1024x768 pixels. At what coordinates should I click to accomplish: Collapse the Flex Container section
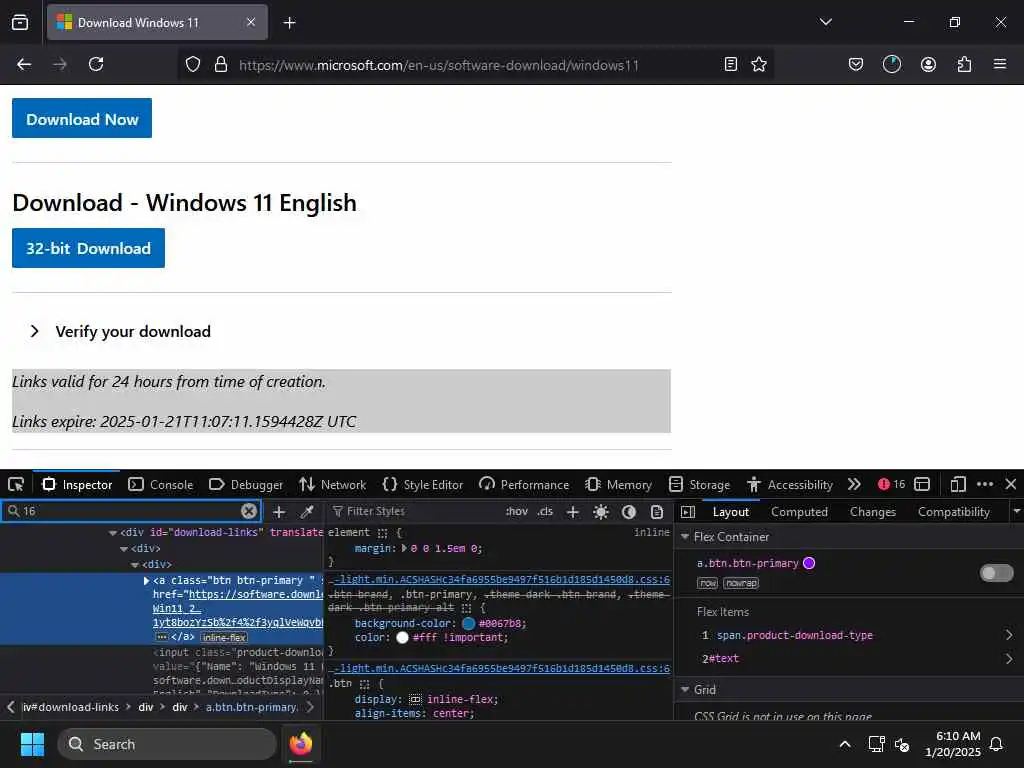[x=685, y=537]
